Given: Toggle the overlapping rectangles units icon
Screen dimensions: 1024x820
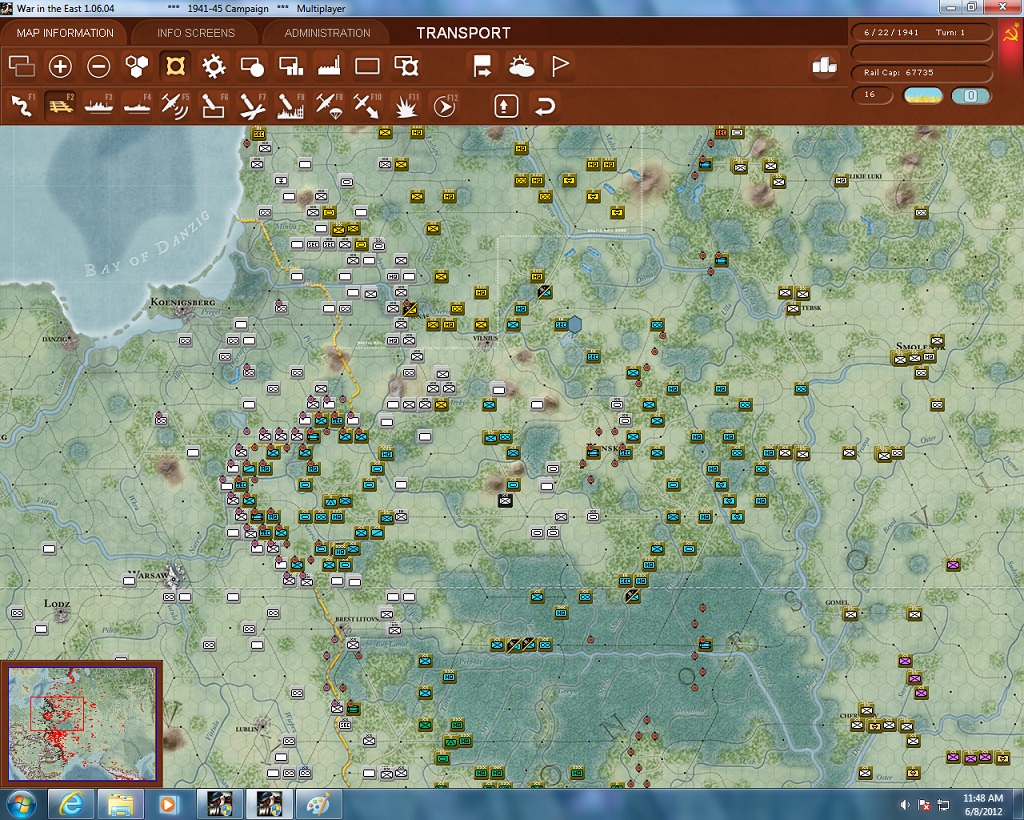Looking at the screenshot, I should [x=22, y=66].
